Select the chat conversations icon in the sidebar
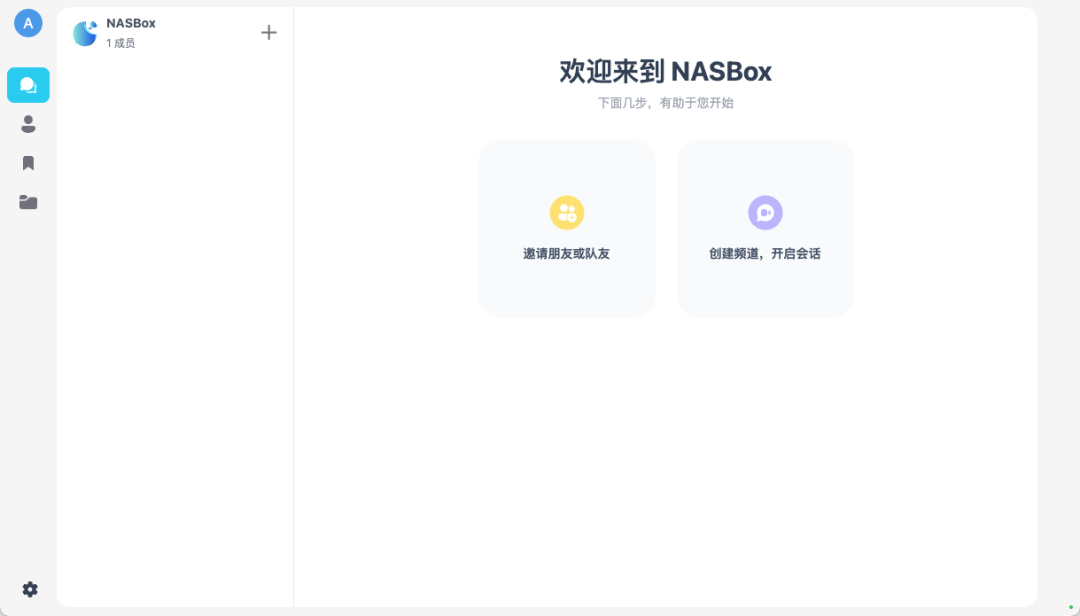The image size is (1080, 616). click(27, 85)
